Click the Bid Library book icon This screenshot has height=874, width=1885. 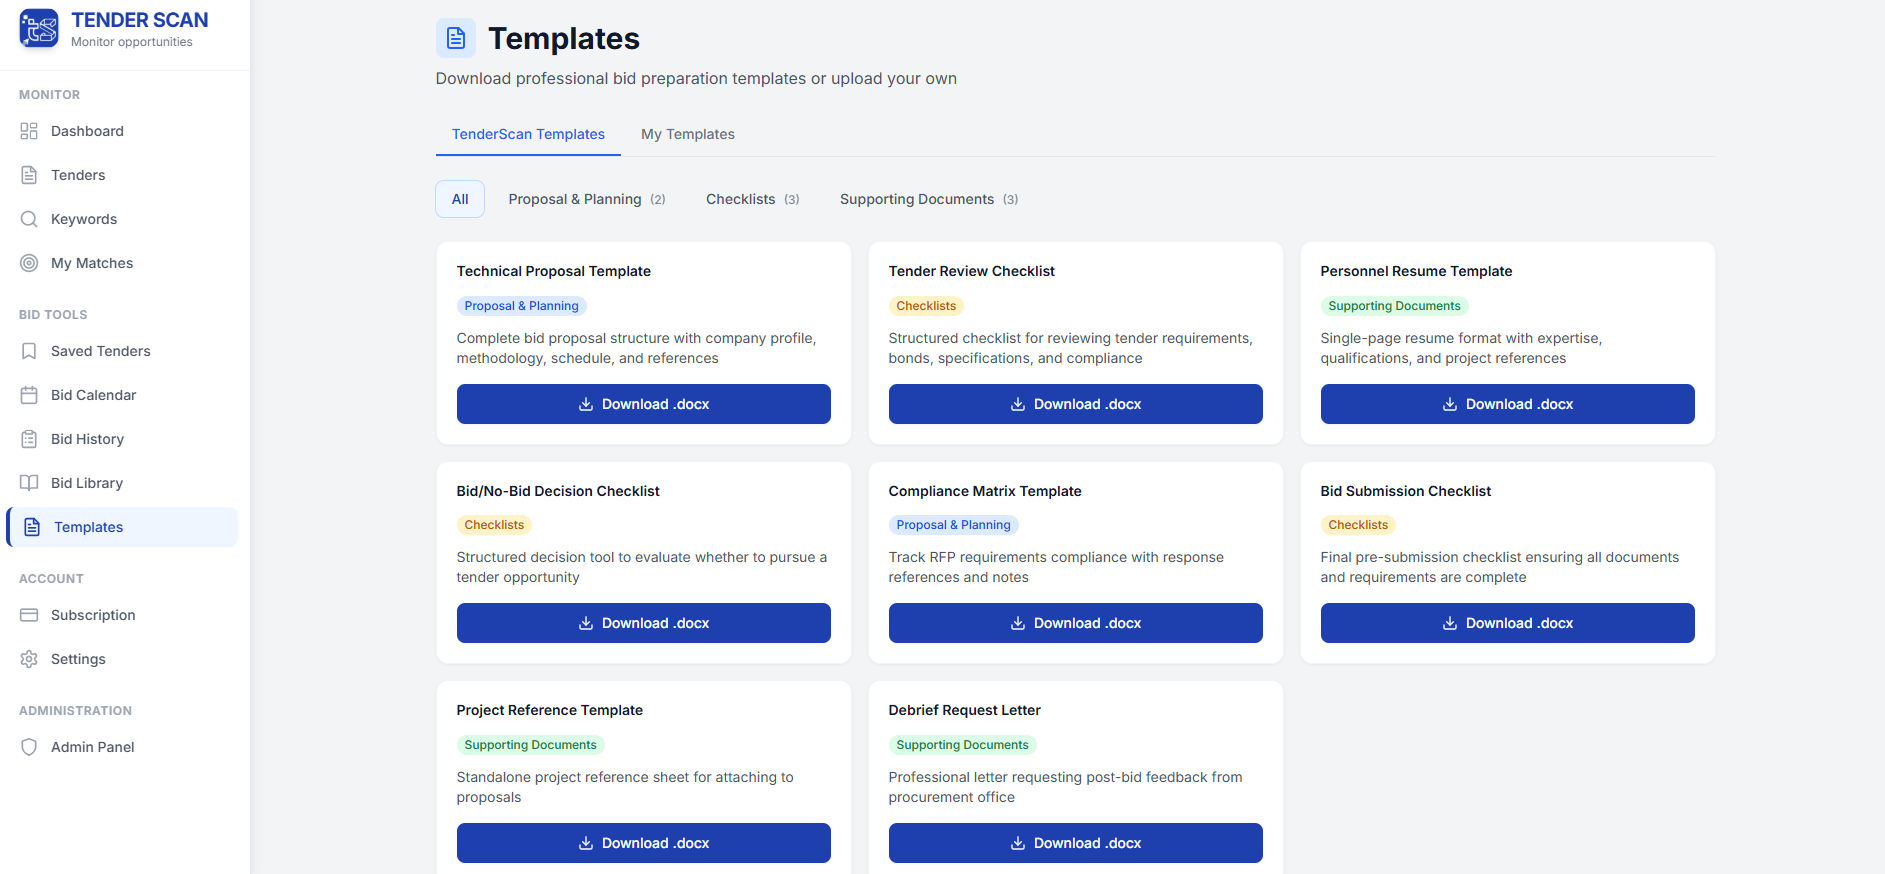[29, 483]
